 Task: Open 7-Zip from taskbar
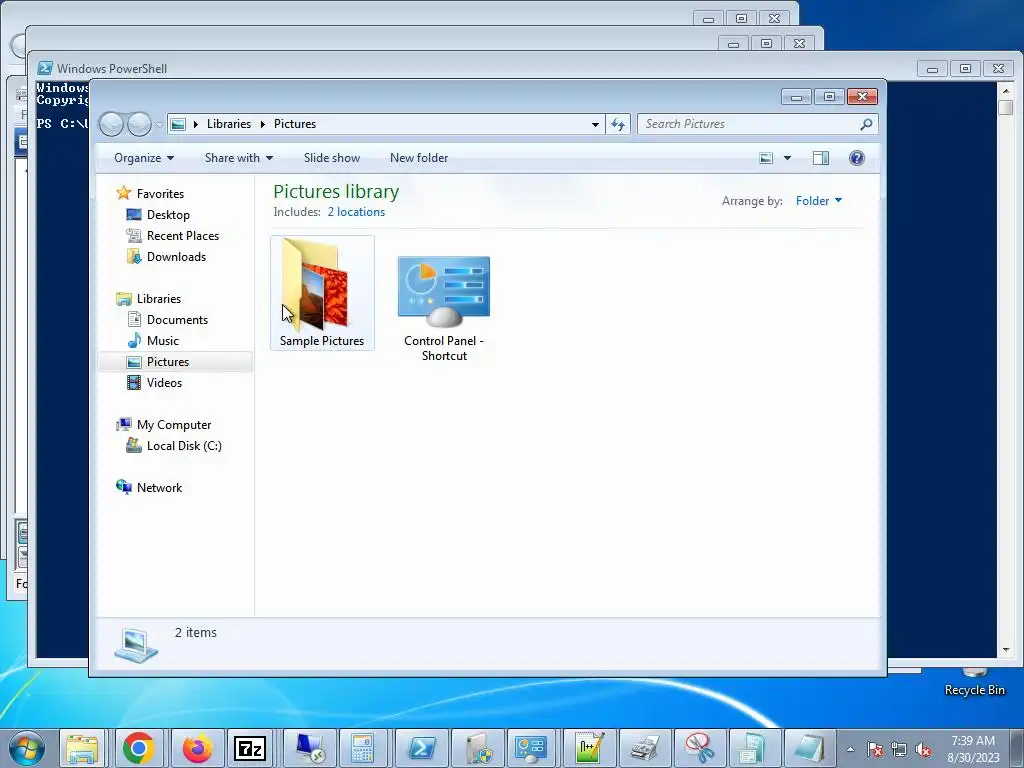click(x=250, y=748)
